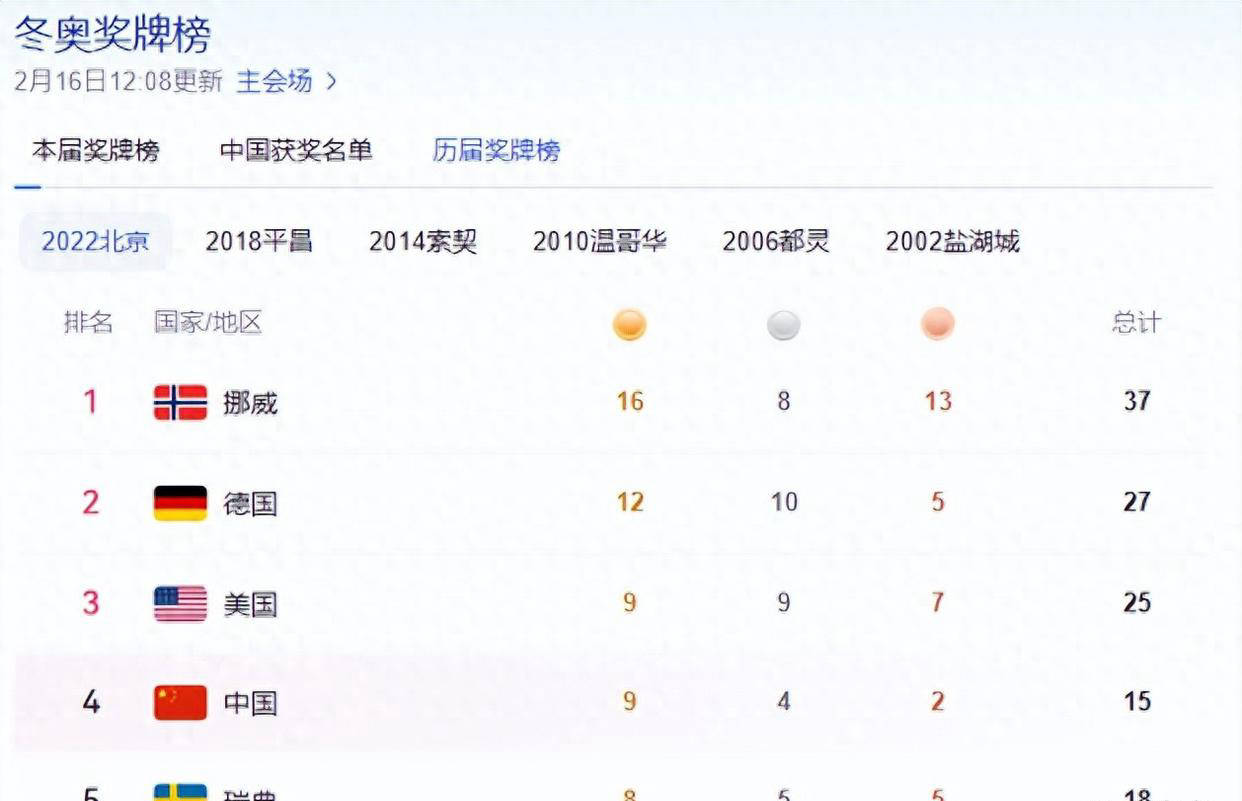Click the gold medal column icon
The image size is (1242, 801).
tap(629, 324)
